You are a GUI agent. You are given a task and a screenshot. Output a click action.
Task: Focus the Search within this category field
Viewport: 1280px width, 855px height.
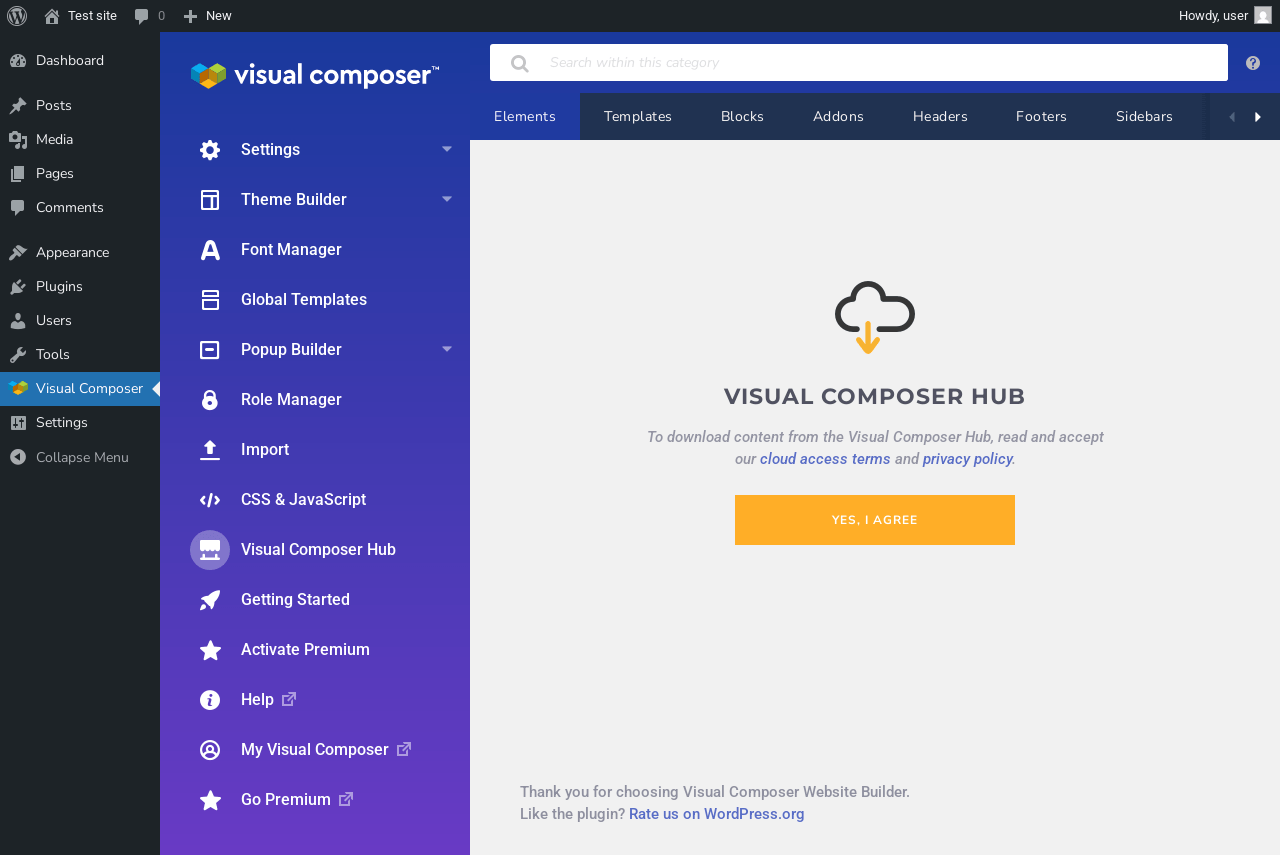859,63
